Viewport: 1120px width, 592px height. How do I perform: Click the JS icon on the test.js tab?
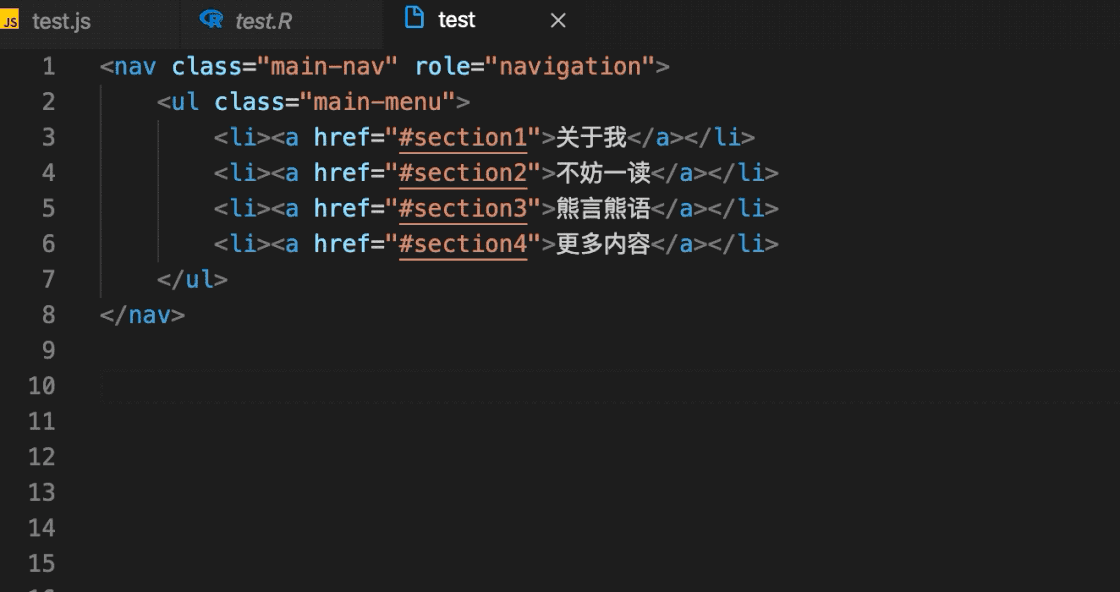pos(10,21)
